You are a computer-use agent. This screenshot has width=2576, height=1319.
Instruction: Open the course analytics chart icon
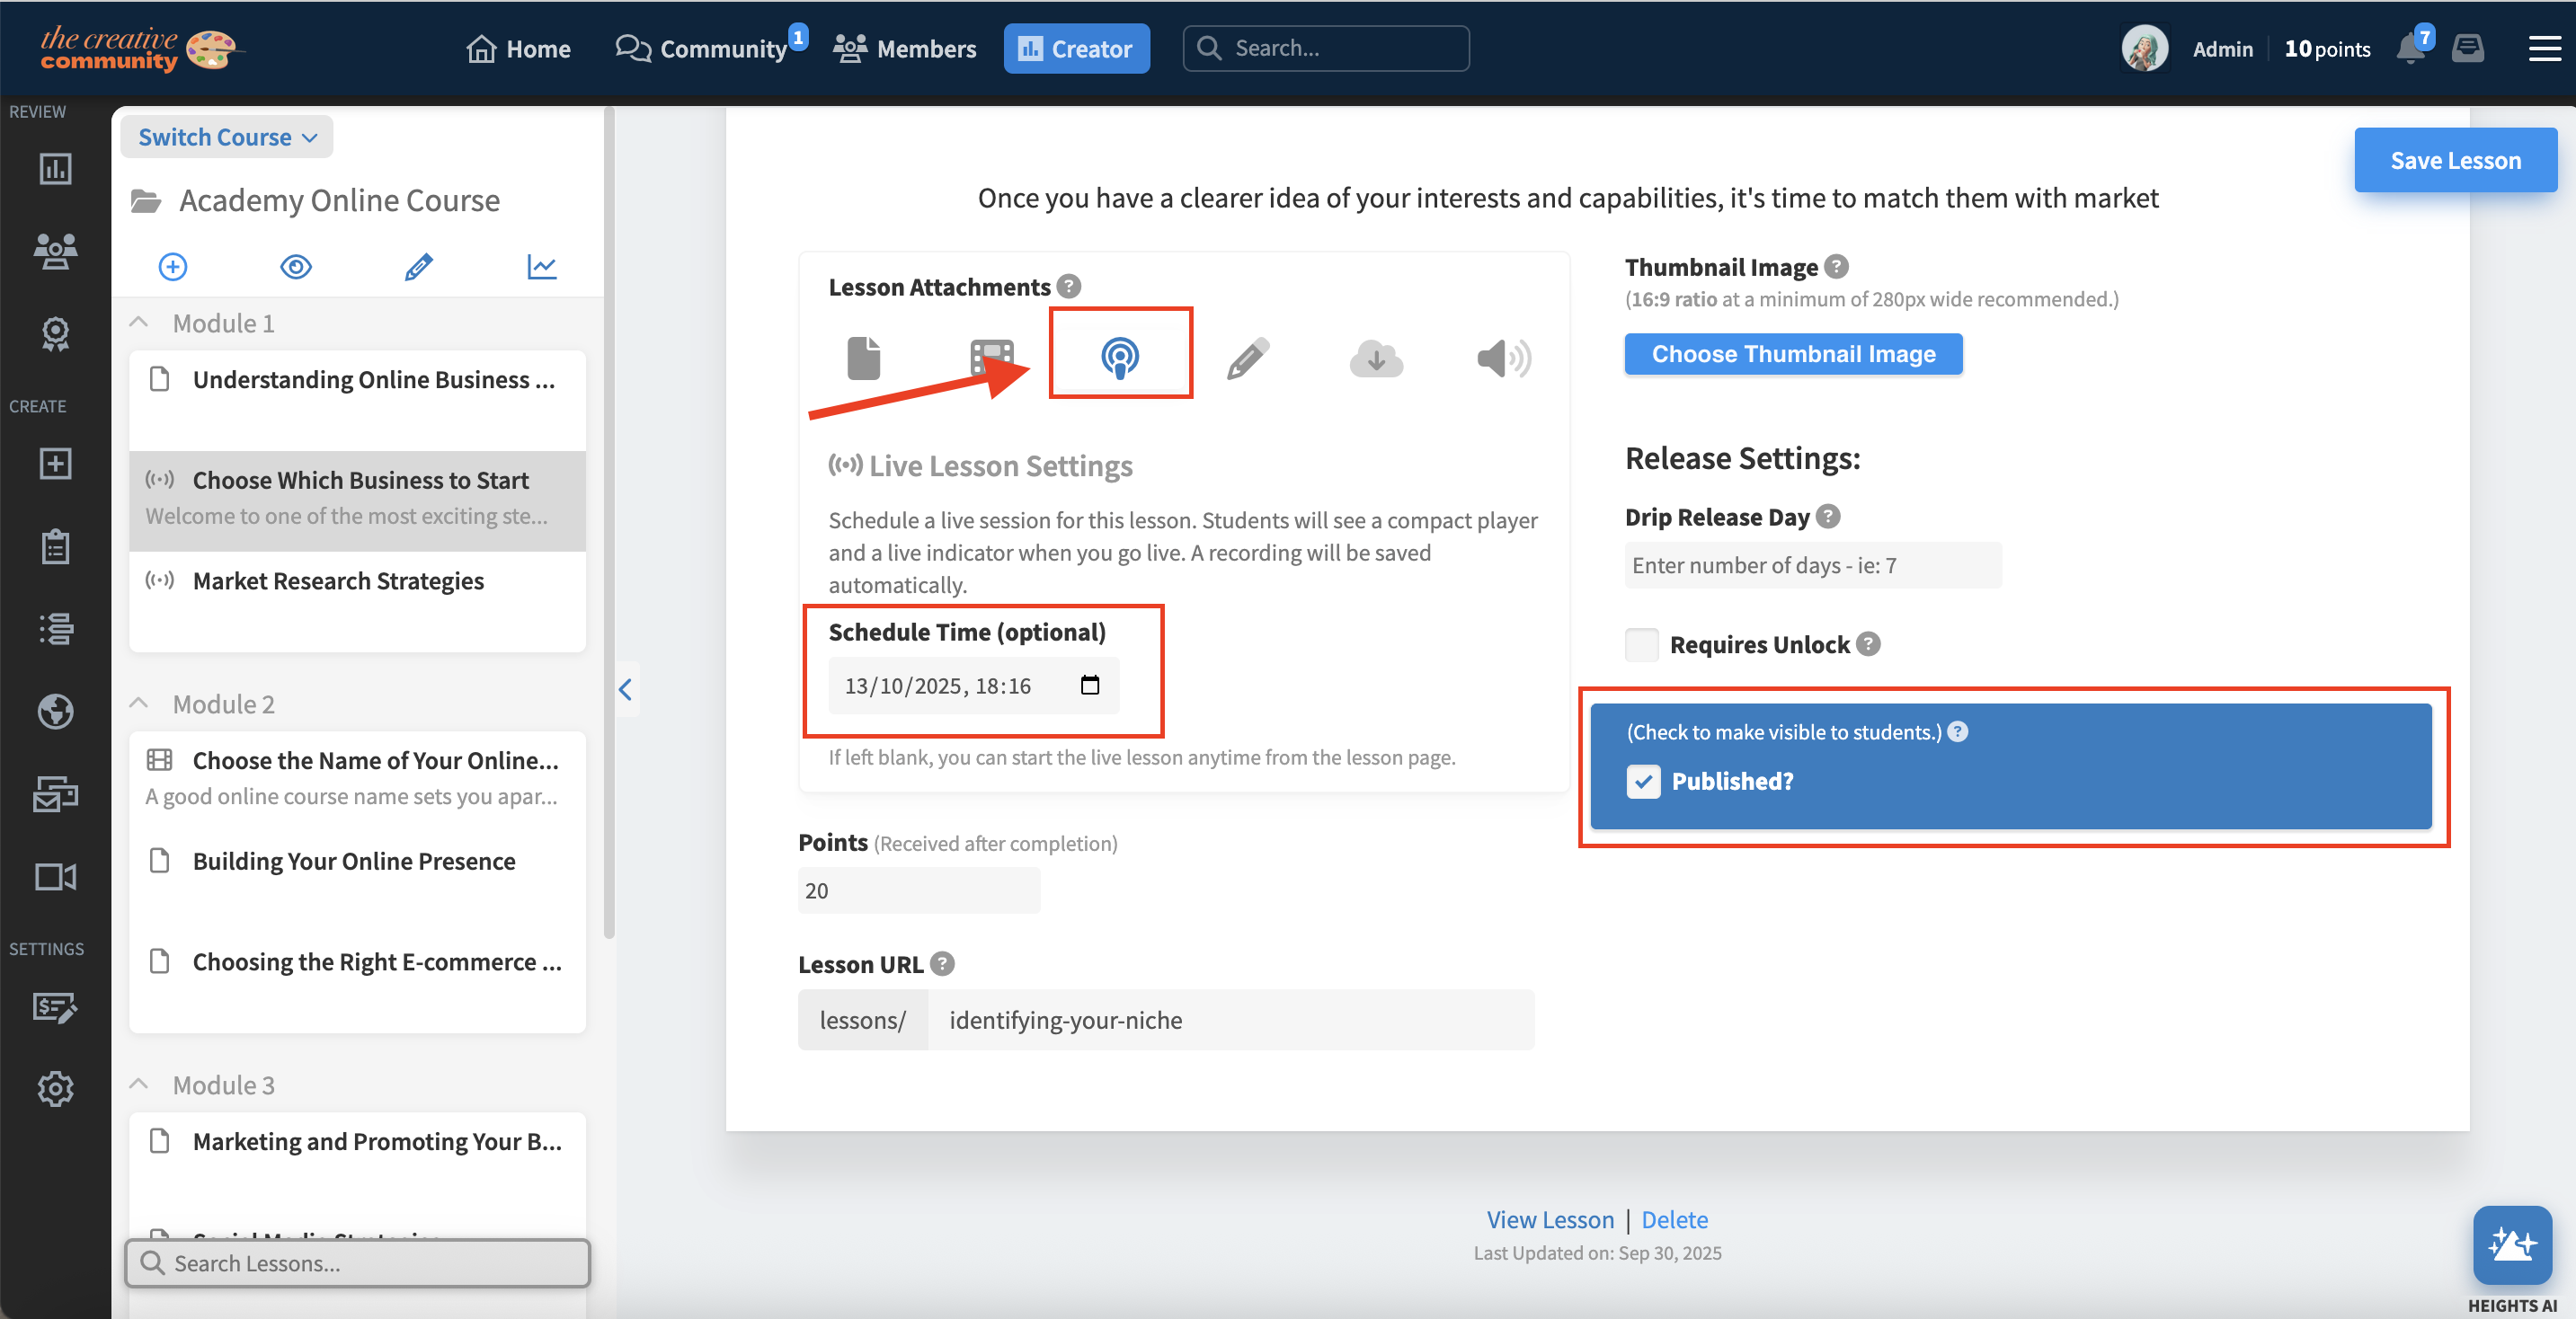coord(541,267)
